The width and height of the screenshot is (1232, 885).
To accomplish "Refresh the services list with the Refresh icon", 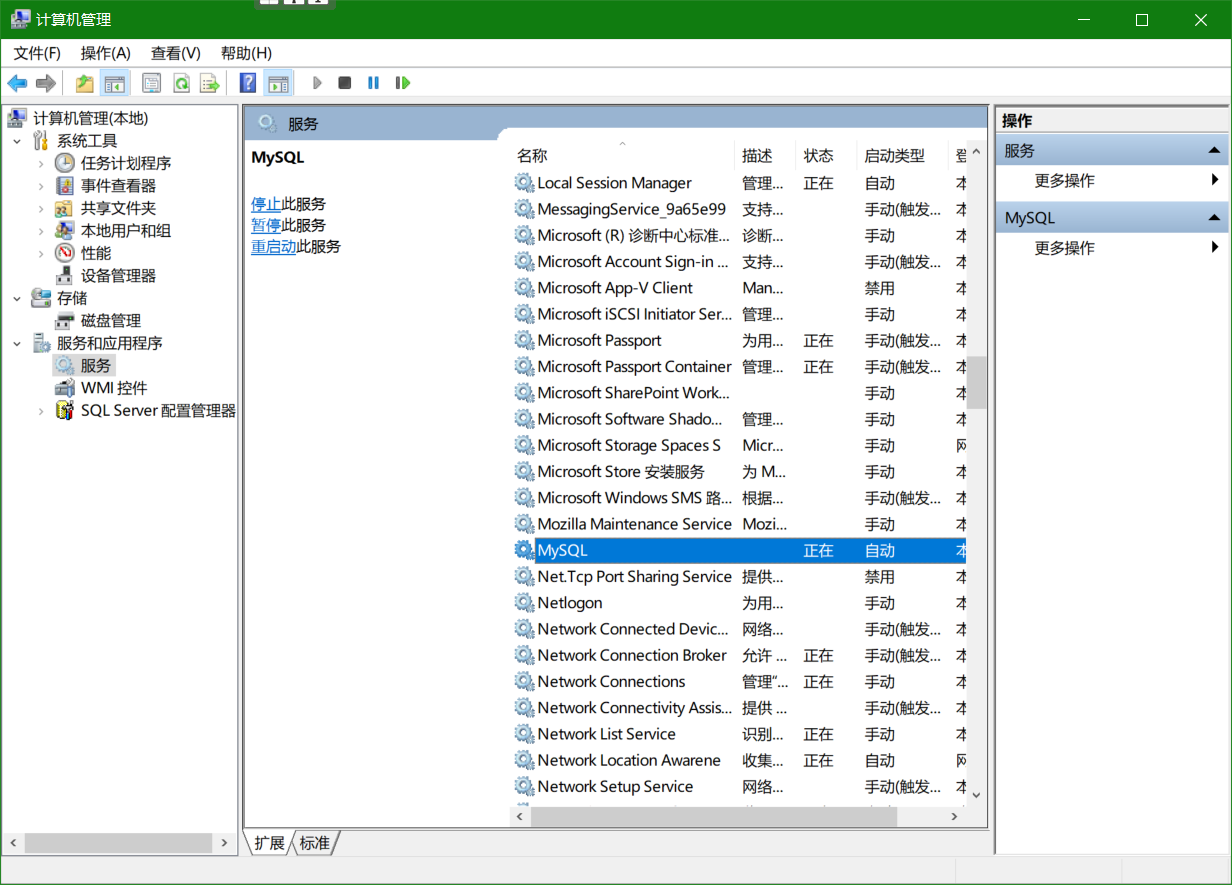I will [x=181, y=83].
